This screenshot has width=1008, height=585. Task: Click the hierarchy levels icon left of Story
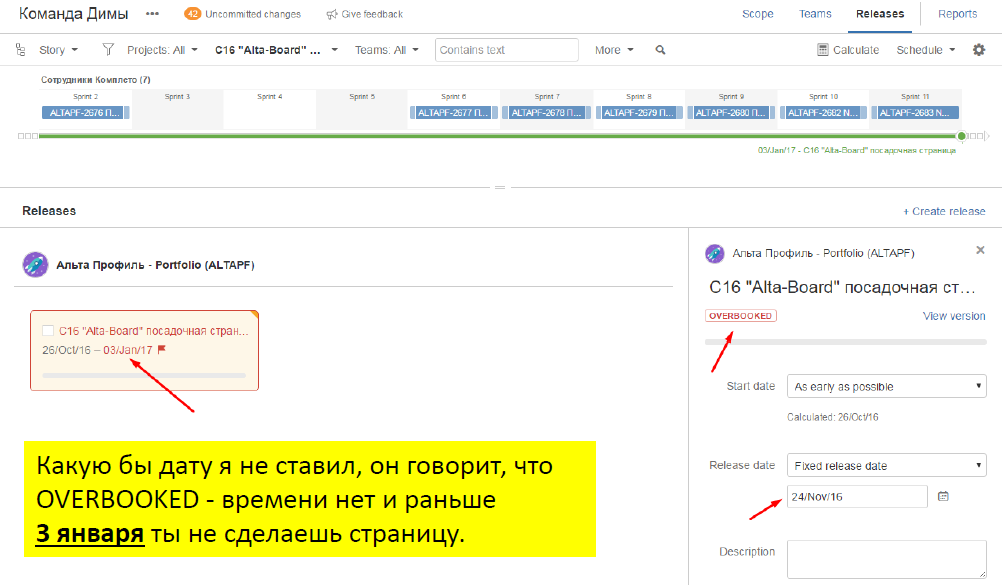tap(22, 50)
